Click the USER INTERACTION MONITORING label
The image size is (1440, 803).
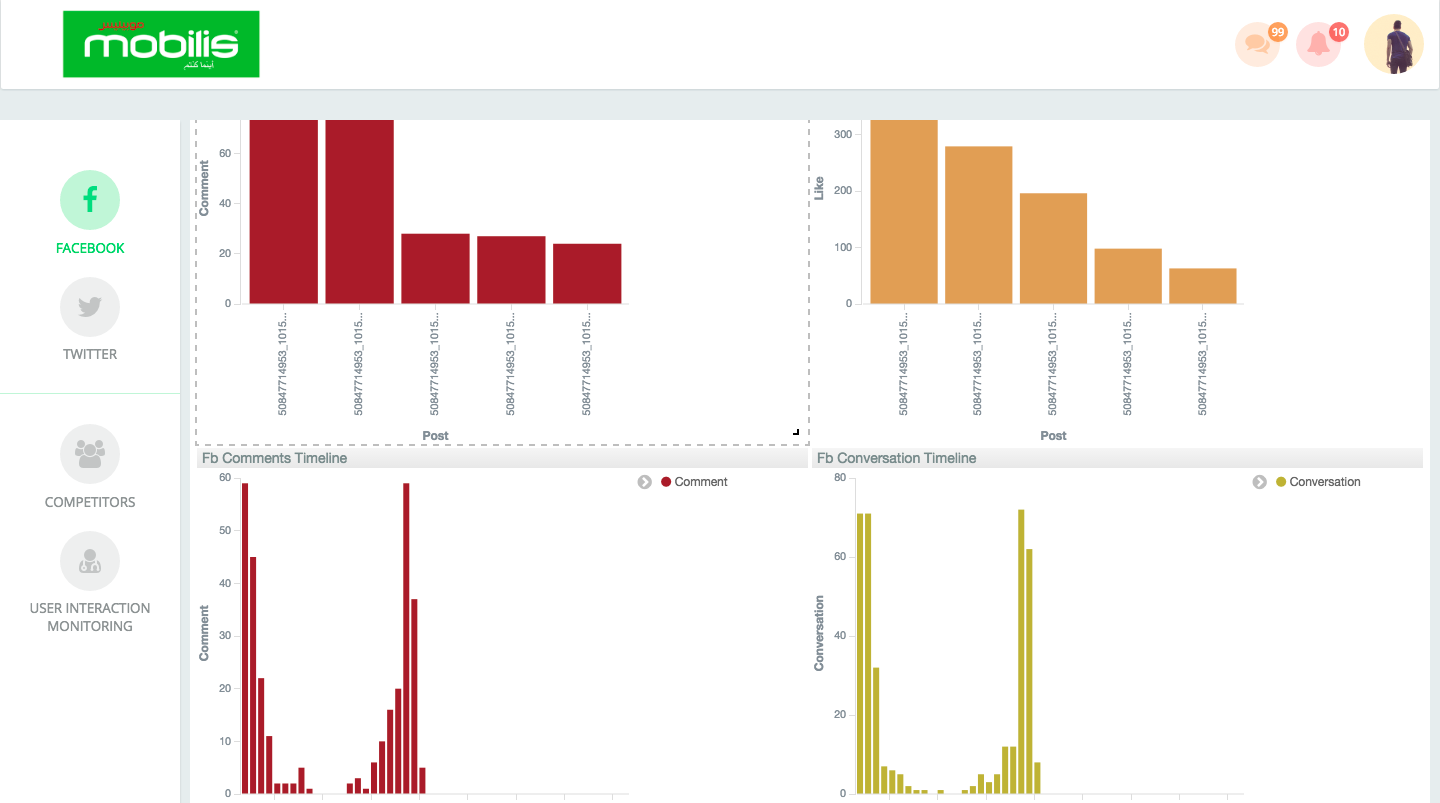(90, 617)
